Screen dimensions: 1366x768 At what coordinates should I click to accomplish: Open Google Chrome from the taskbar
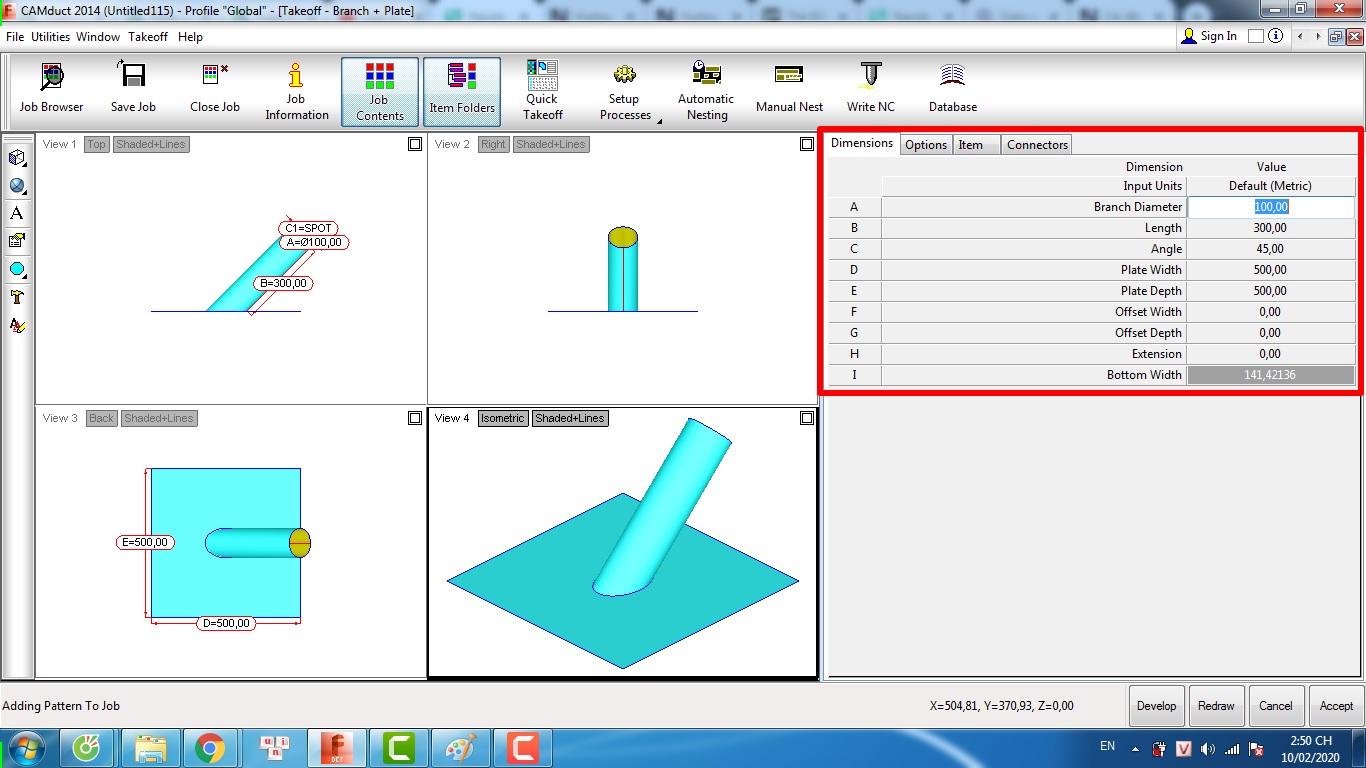coord(209,748)
